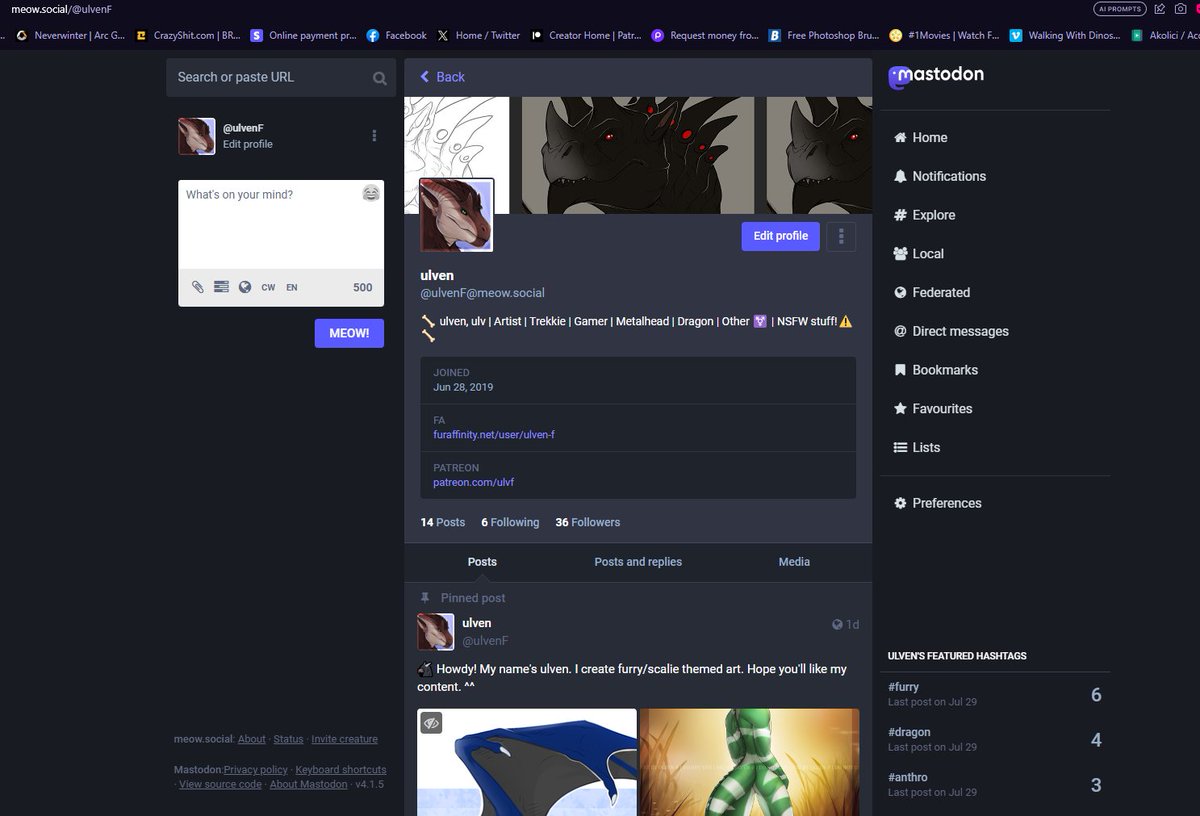View the 6 Following list
Image resolution: width=1200 pixels, height=816 pixels.
coord(510,522)
